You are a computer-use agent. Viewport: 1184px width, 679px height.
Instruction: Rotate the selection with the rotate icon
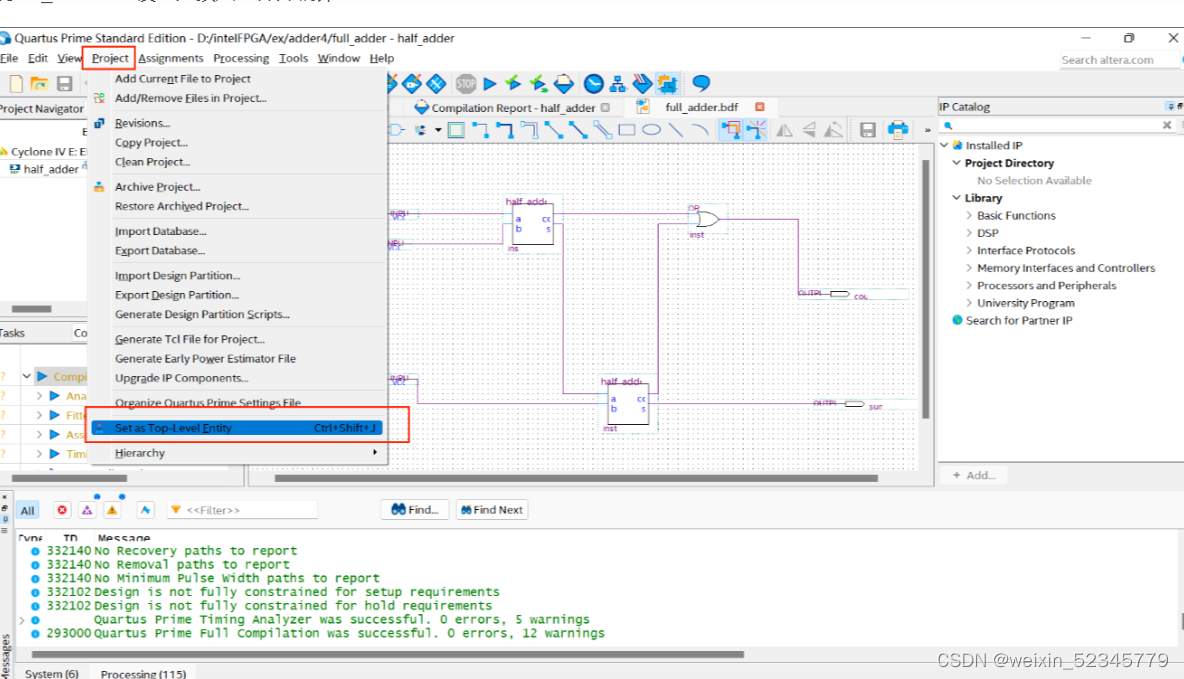(834, 130)
